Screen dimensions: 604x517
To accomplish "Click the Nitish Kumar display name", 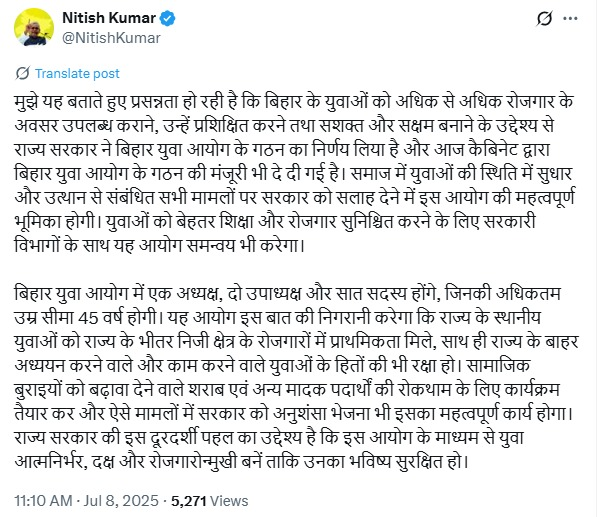I will [109, 18].
